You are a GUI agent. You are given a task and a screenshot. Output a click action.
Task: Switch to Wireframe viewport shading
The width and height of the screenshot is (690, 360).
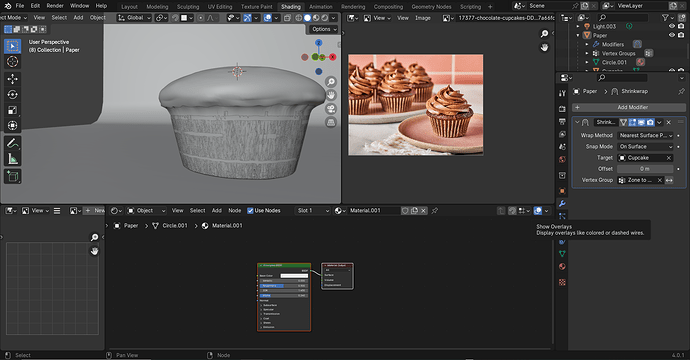click(x=299, y=18)
